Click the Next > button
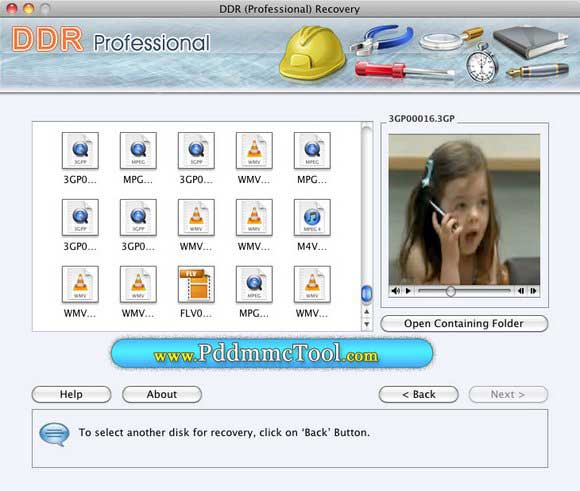 pos(508,394)
